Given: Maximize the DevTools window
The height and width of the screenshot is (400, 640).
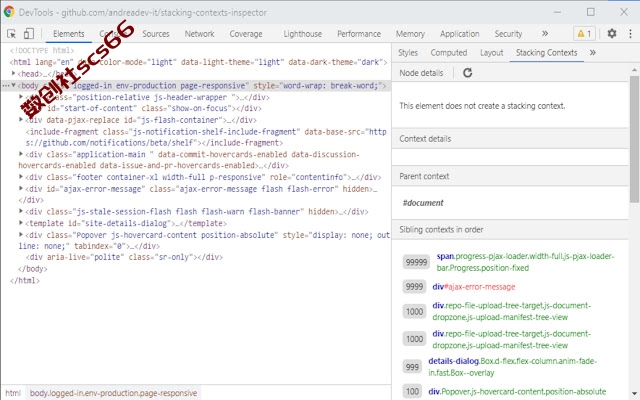Looking at the screenshot, I should [591, 12].
